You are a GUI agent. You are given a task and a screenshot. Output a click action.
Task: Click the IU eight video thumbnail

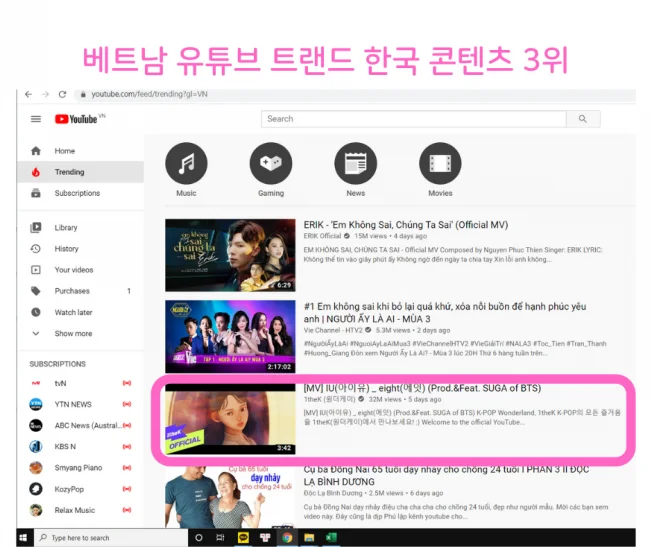230,418
